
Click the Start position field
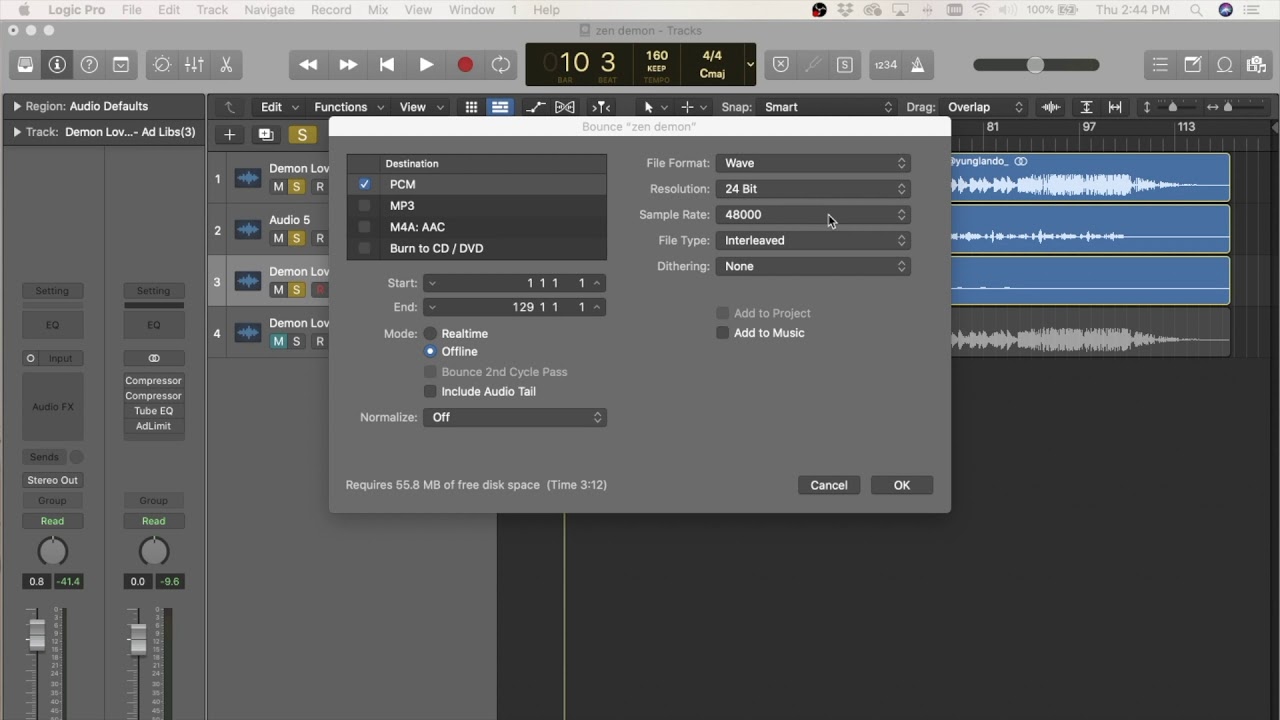click(x=515, y=283)
